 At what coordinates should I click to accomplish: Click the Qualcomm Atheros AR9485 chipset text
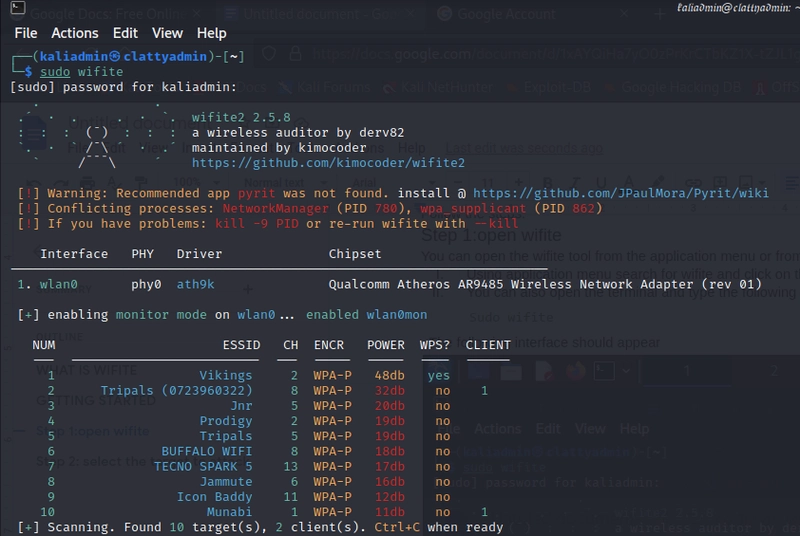point(545,285)
